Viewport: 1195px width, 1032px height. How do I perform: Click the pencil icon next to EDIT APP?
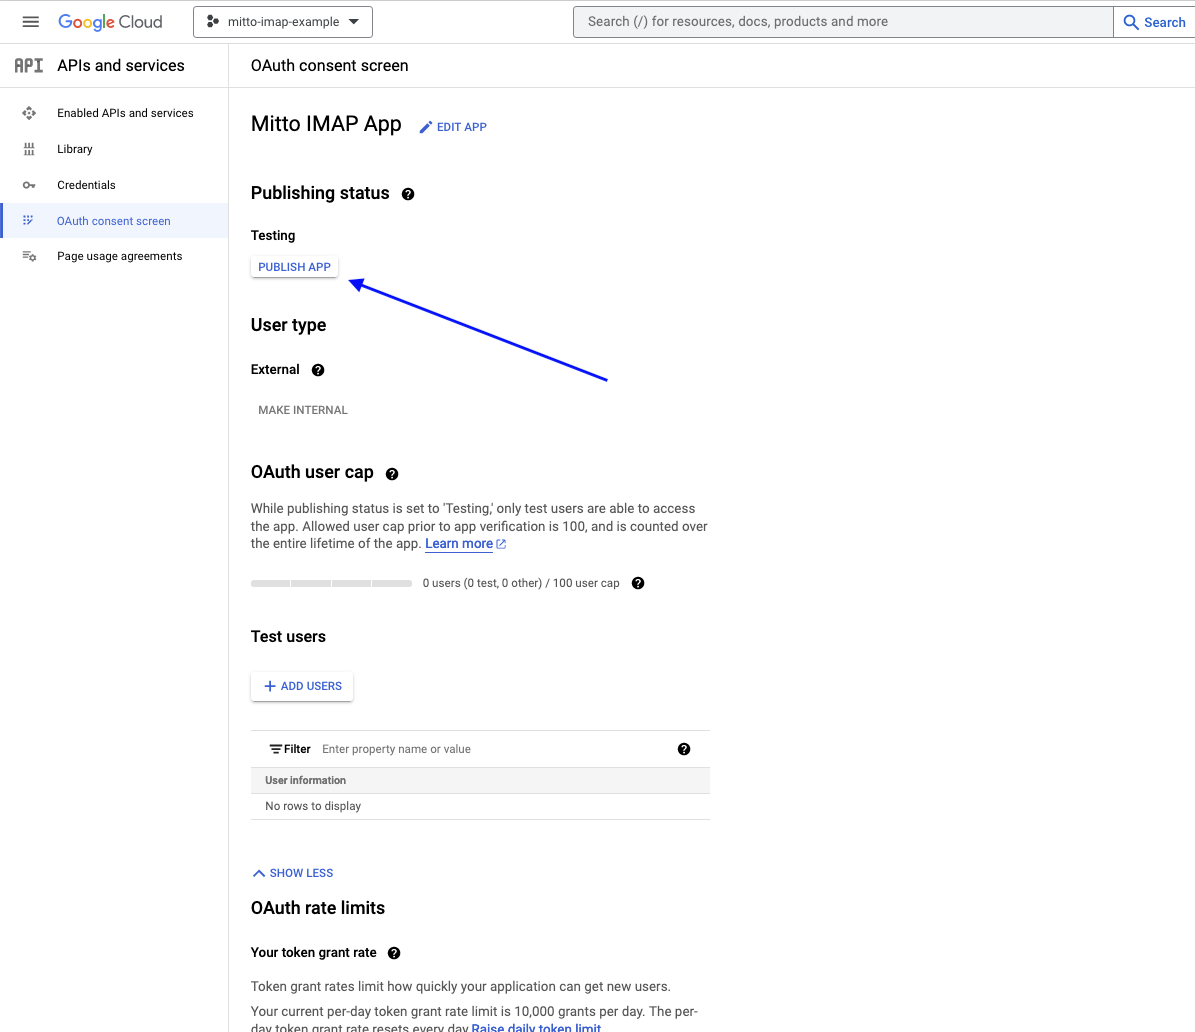pos(426,127)
